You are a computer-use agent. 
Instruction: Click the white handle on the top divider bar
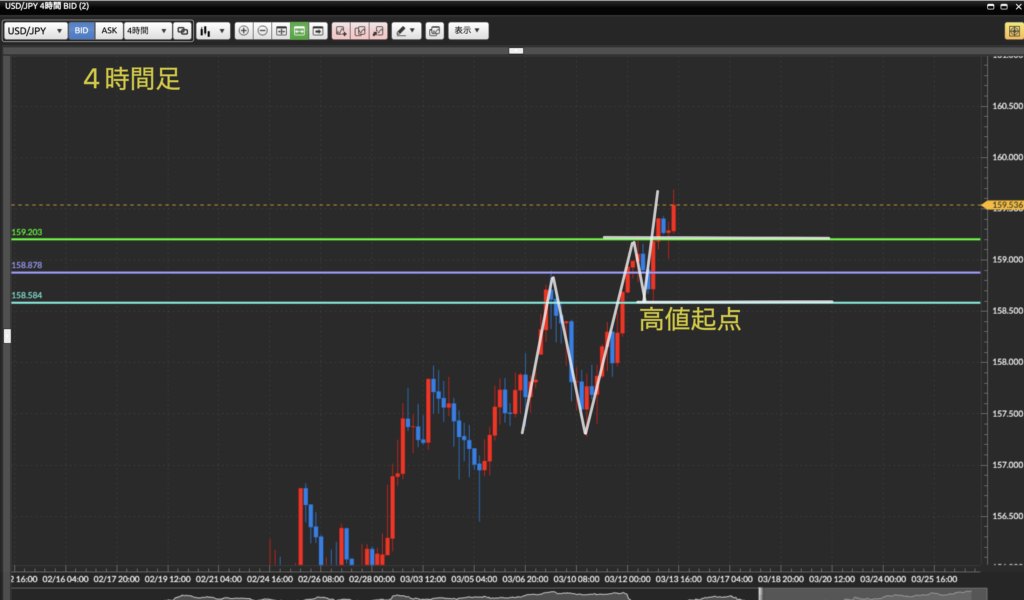[516, 50]
